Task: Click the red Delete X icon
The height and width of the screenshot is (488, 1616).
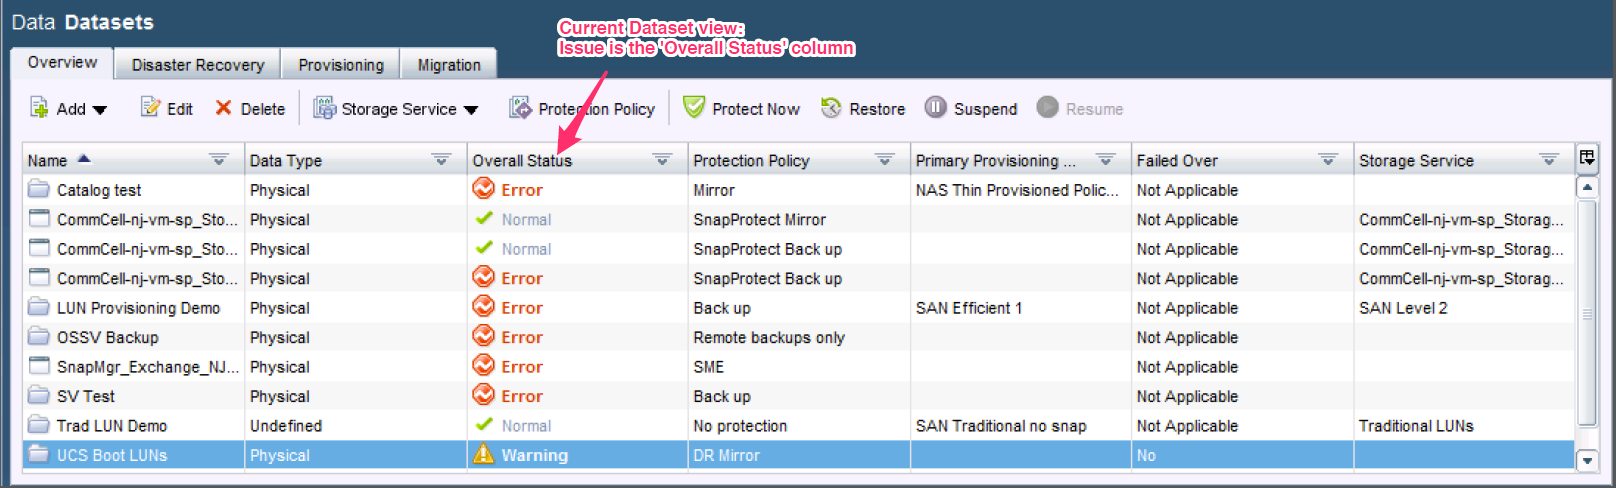Action: click(223, 108)
